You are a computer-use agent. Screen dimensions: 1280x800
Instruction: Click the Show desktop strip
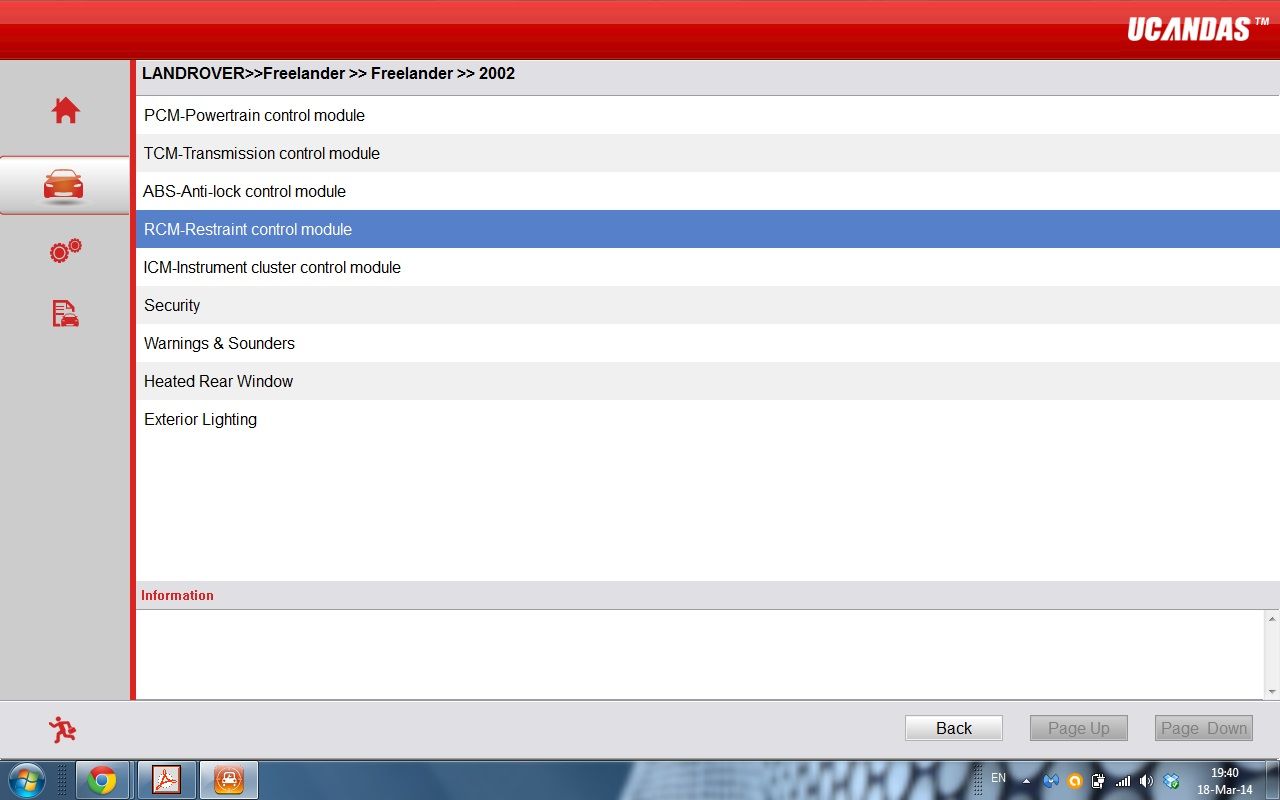[x=1273, y=780]
